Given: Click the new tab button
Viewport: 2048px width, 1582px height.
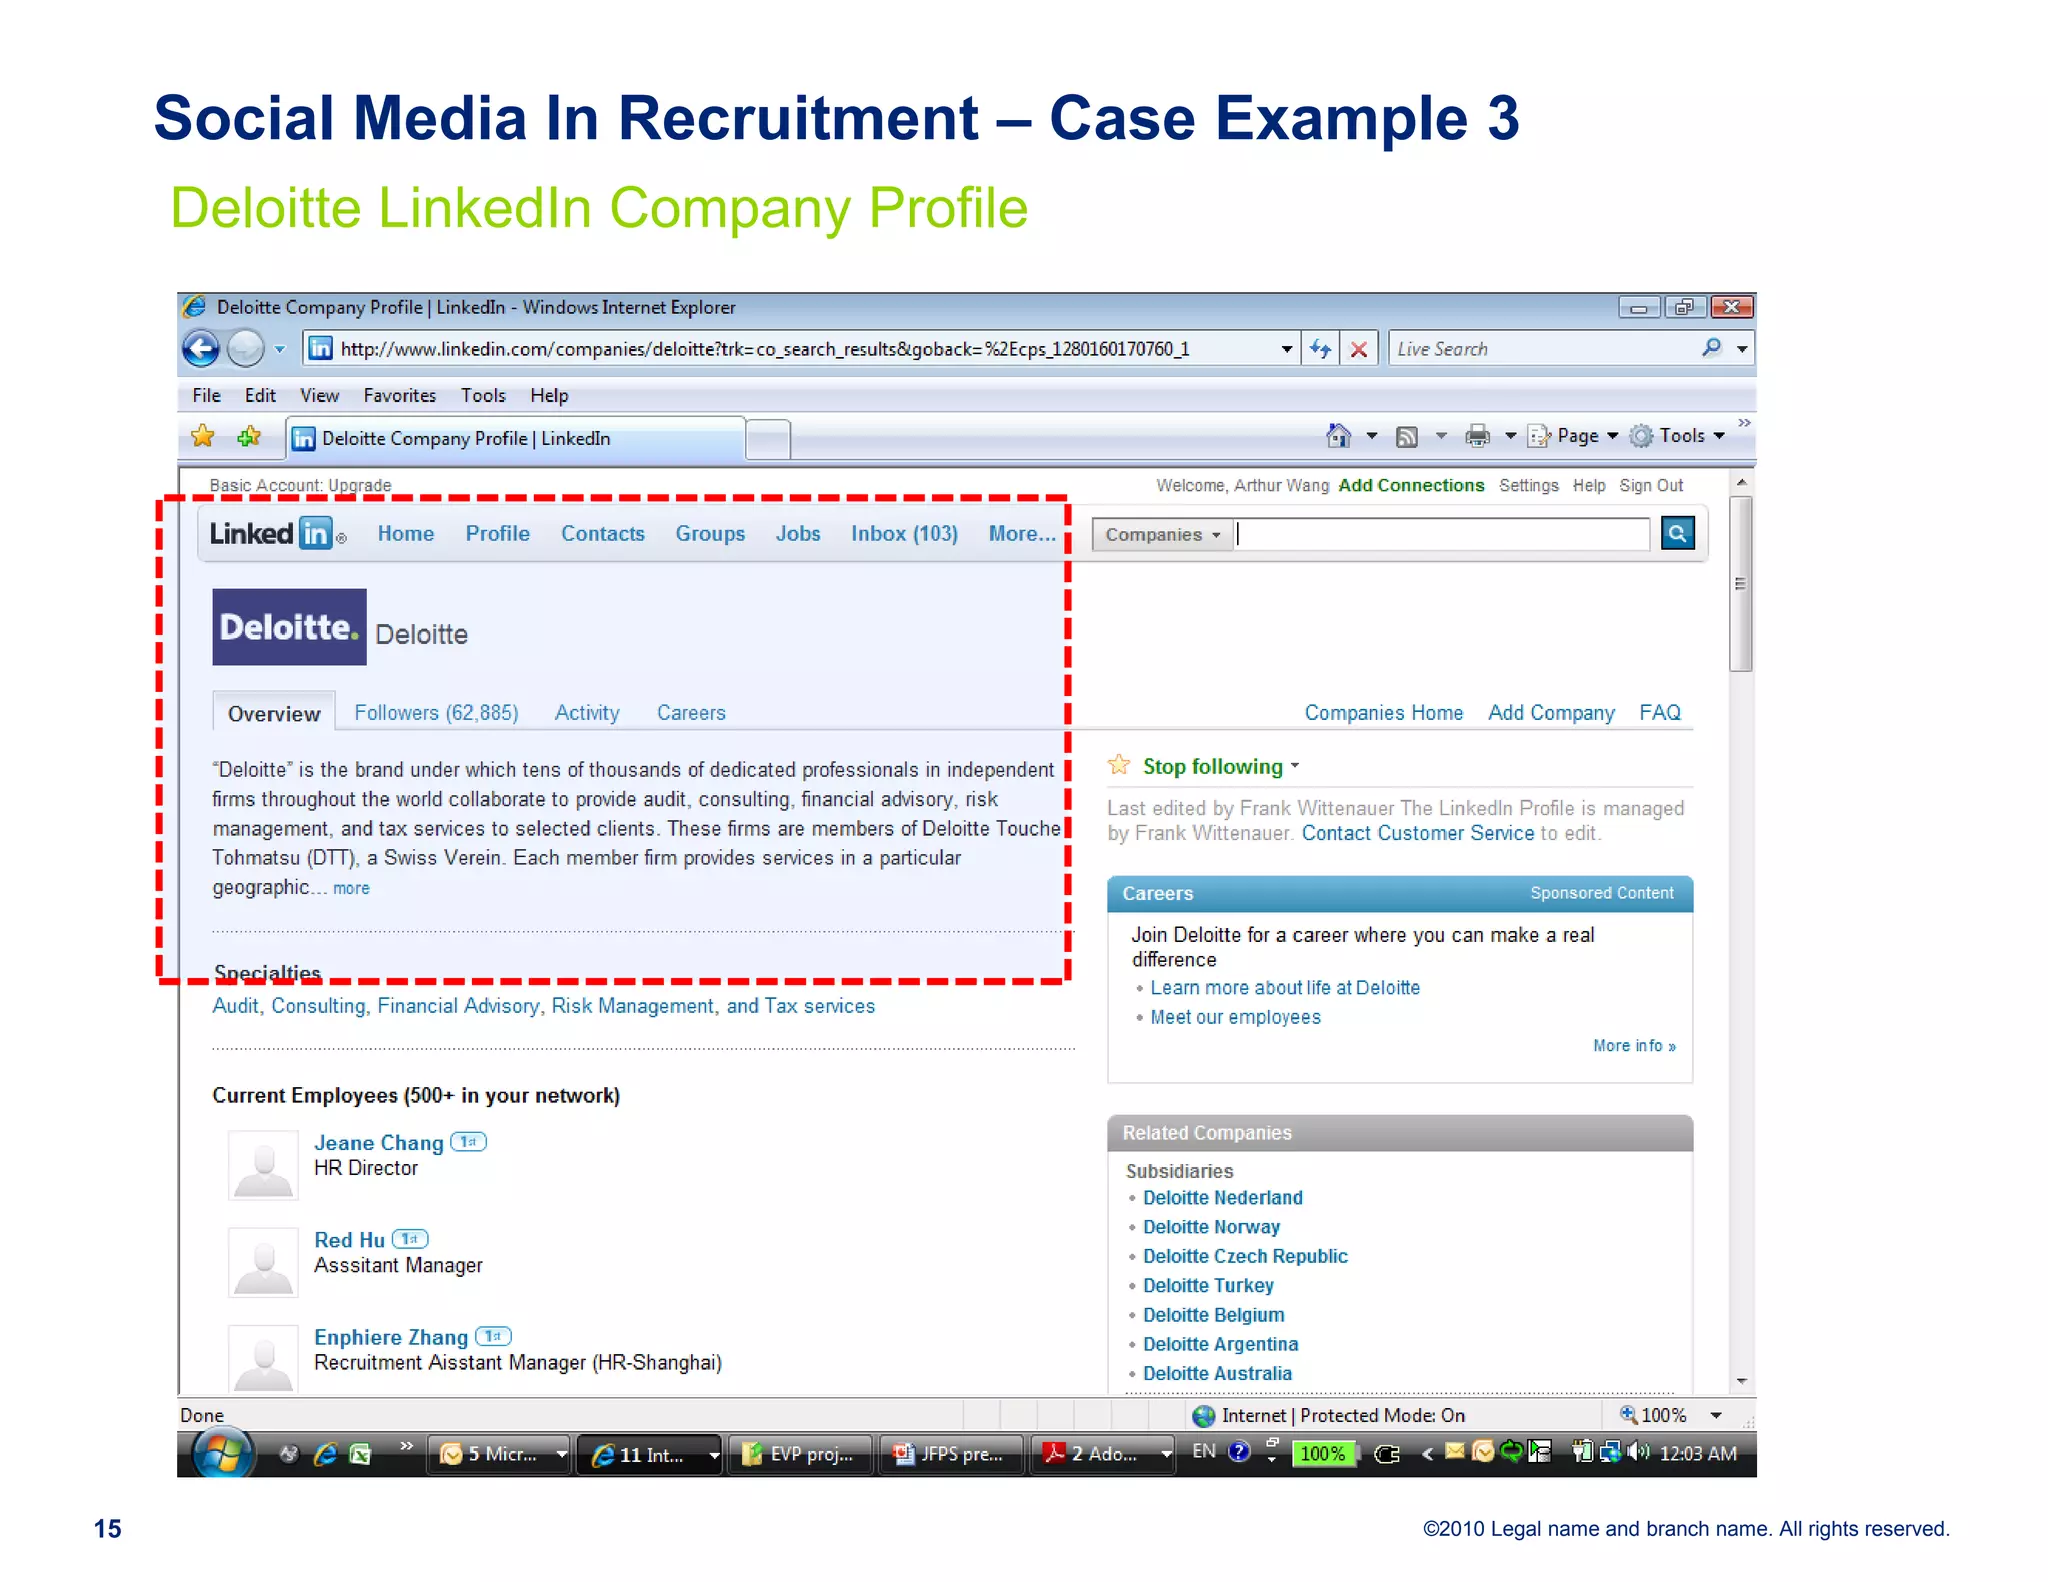Looking at the screenshot, I should tap(768, 439).
